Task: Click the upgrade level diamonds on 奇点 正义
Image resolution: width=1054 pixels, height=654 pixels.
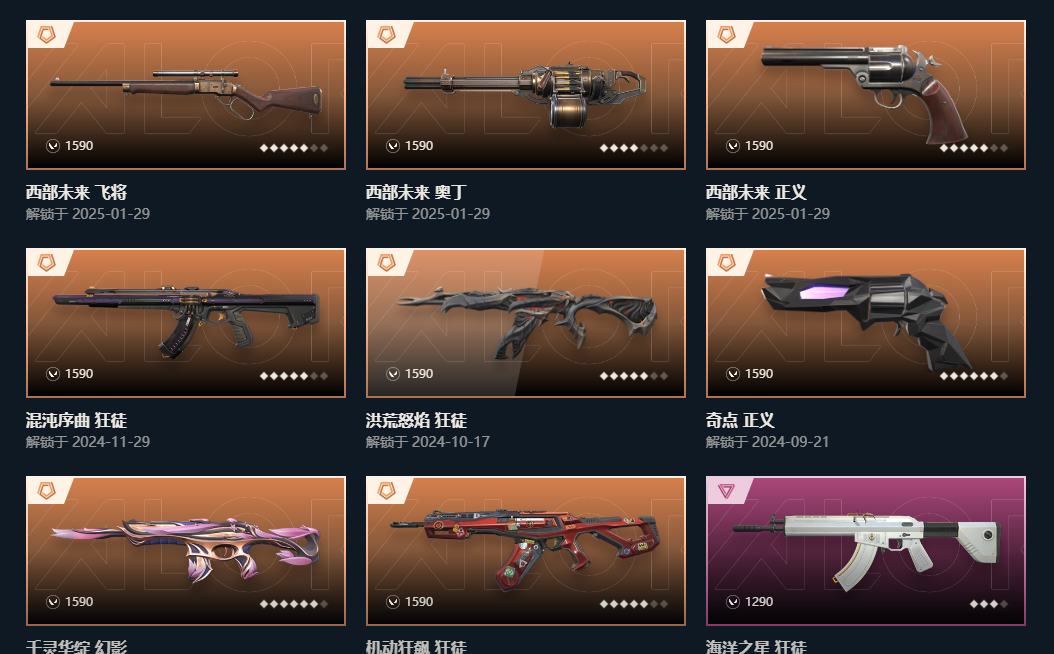Action: [973, 376]
